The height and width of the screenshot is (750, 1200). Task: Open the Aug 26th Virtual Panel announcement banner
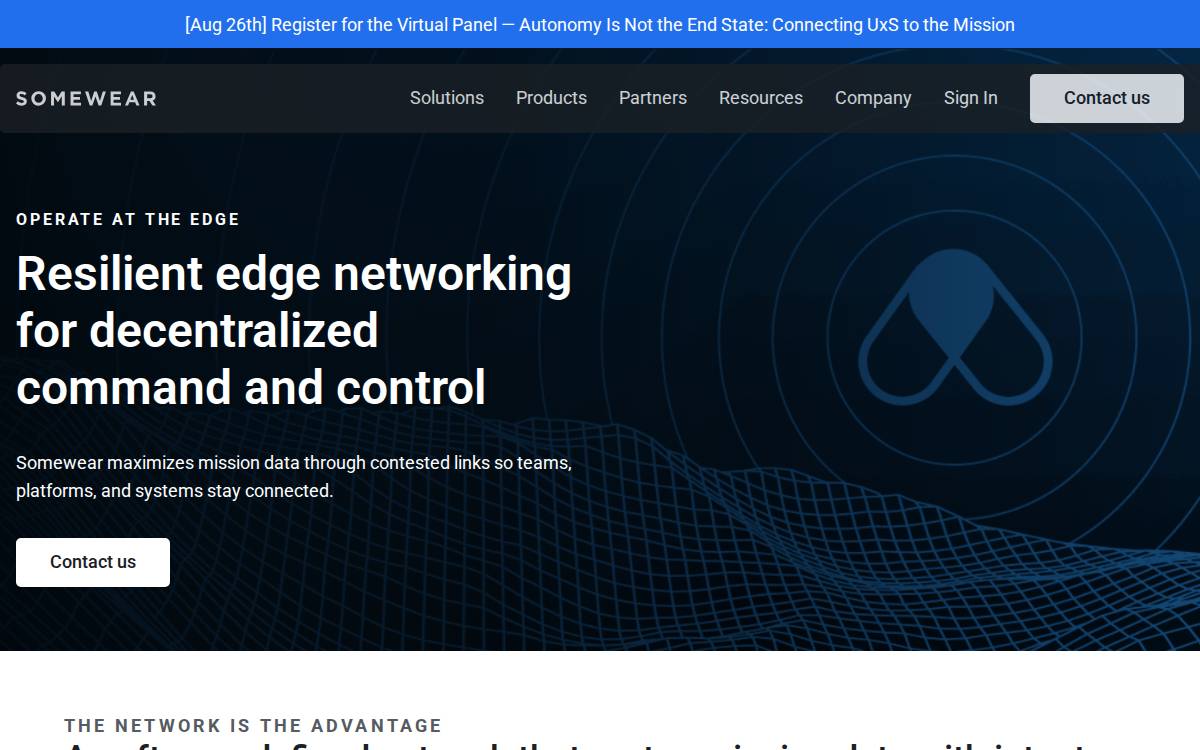(600, 24)
